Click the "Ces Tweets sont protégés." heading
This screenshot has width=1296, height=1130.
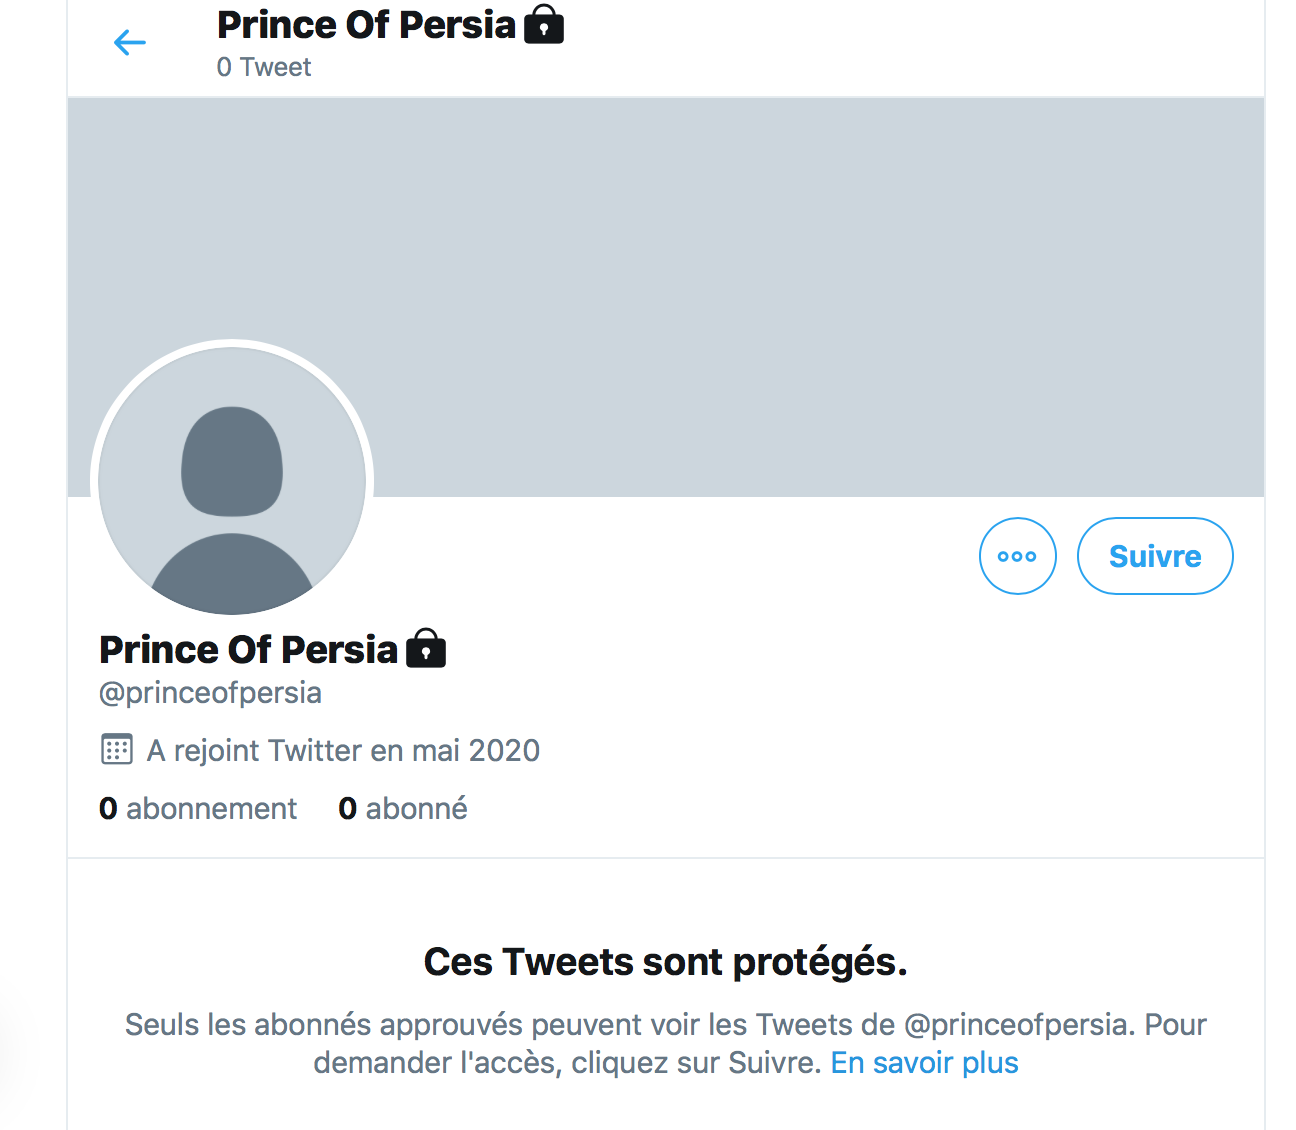[x=665, y=962]
